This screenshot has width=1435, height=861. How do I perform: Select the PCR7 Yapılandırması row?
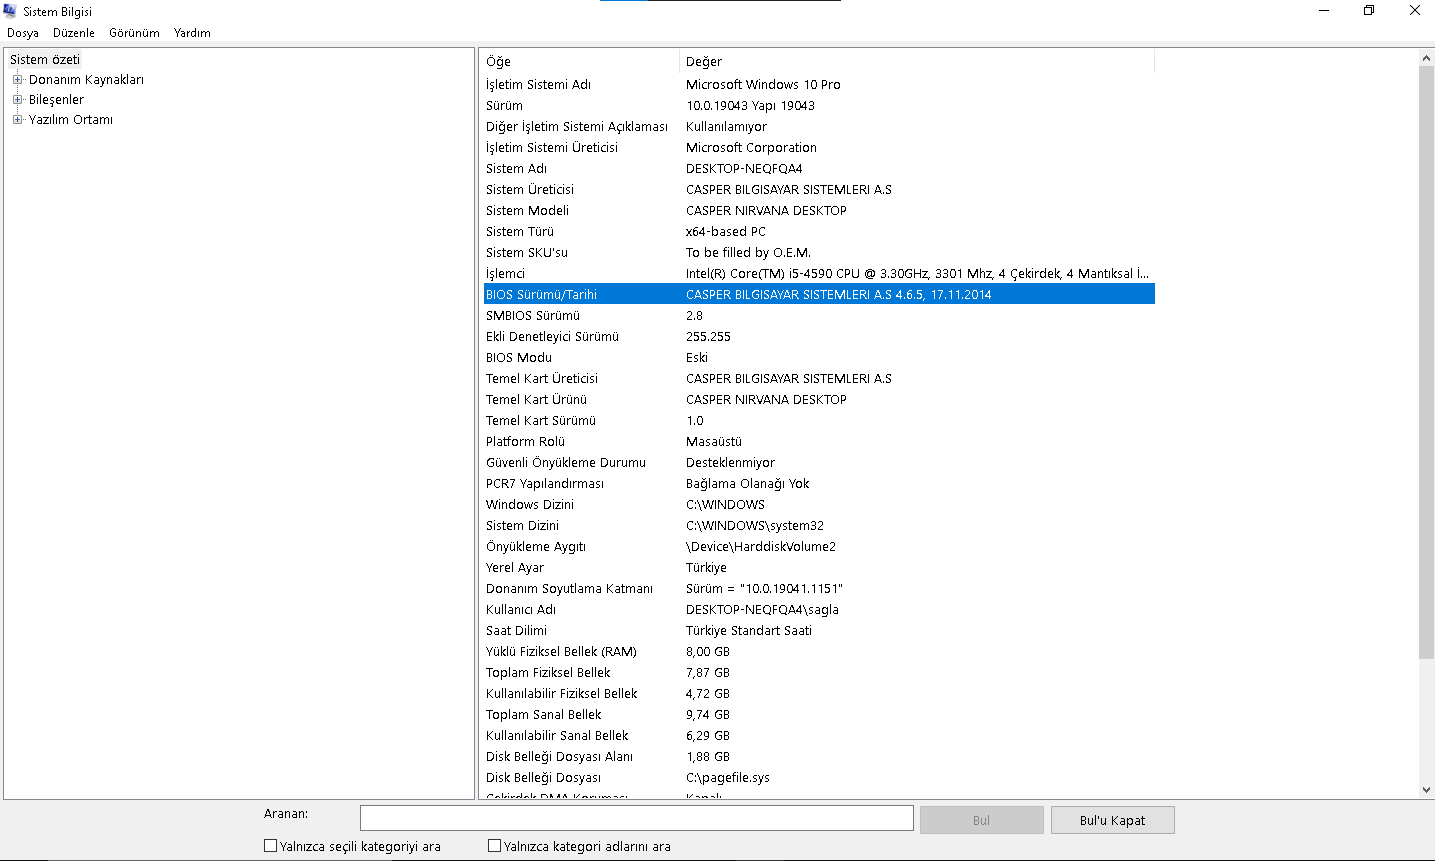[x=819, y=484]
